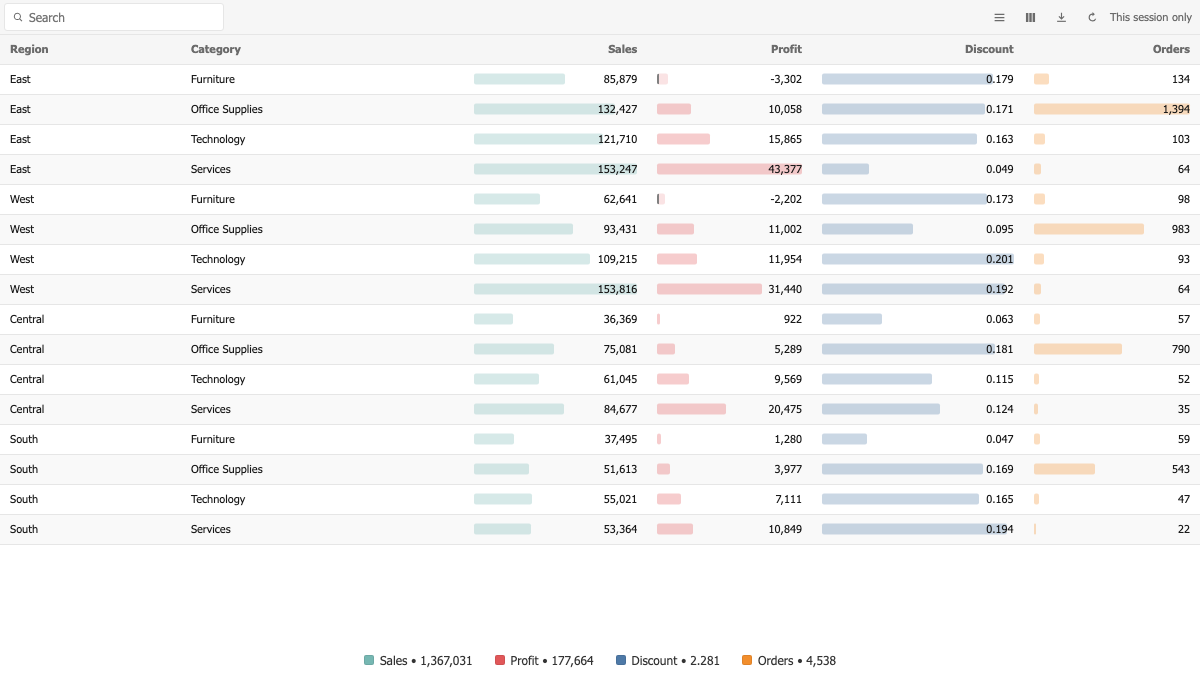Click the Orders legend orange swatch
Image resolution: width=1200 pixels, height=680 pixels.
[x=747, y=660]
